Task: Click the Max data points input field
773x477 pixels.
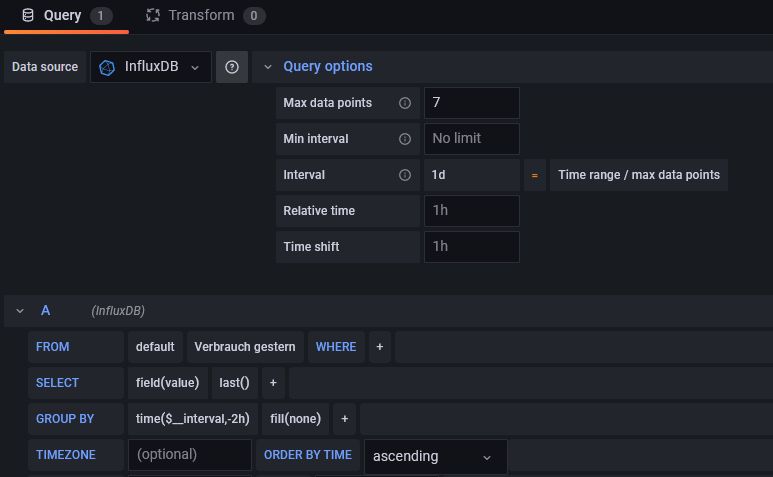Action: click(471, 103)
